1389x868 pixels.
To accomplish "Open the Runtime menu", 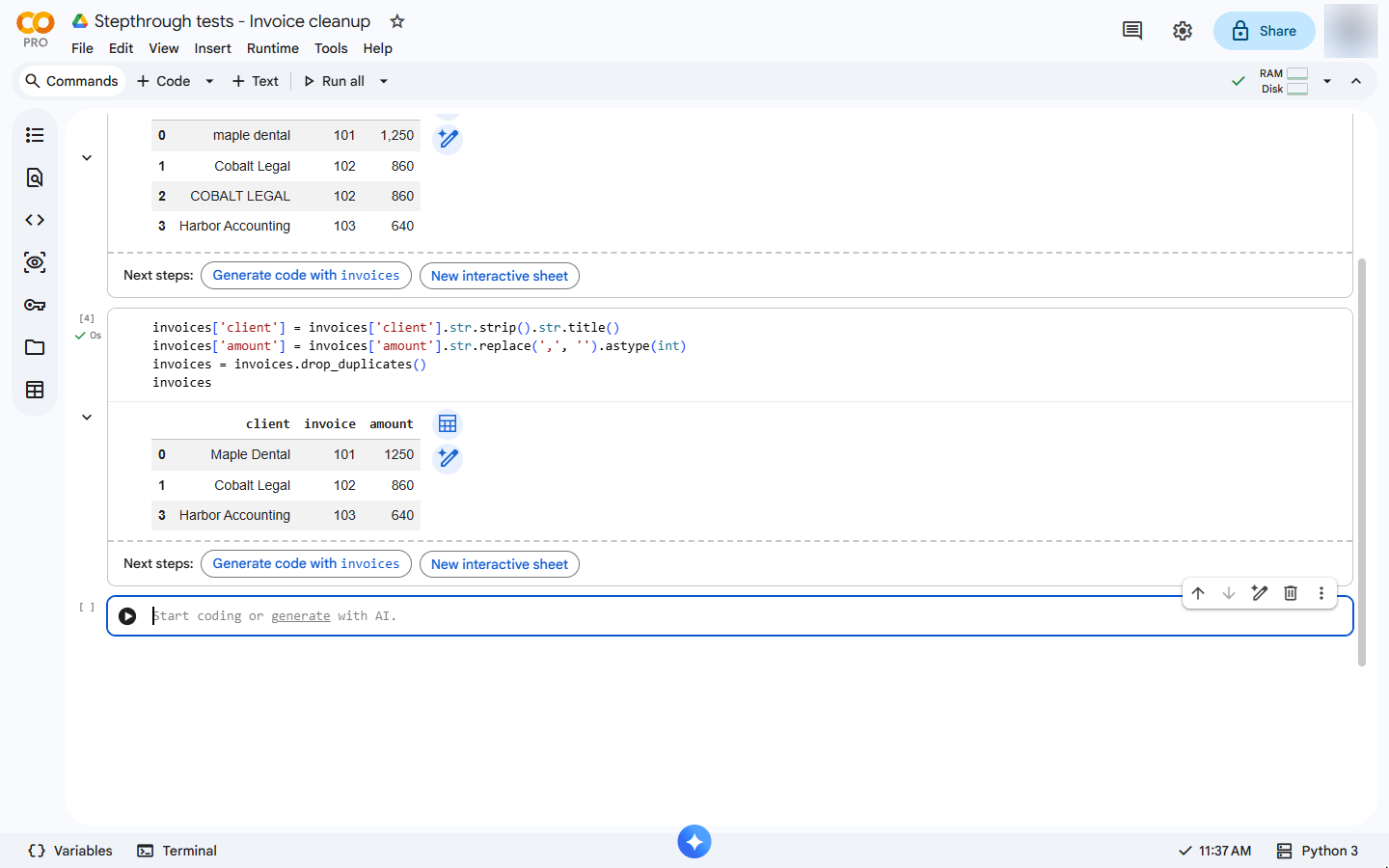I will (x=273, y=48).
